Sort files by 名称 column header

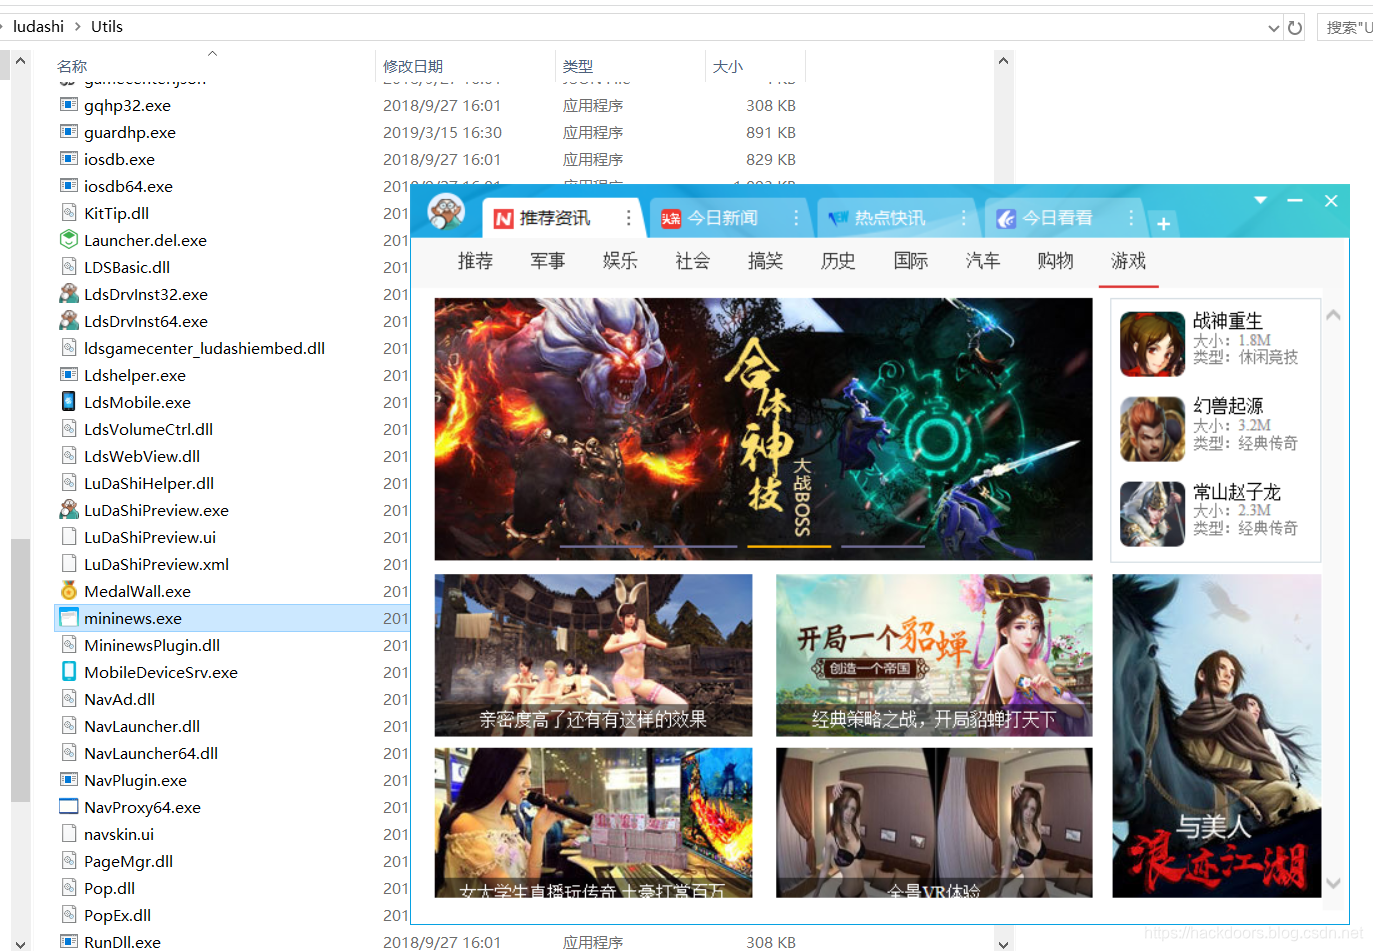[x=72, y=66]
